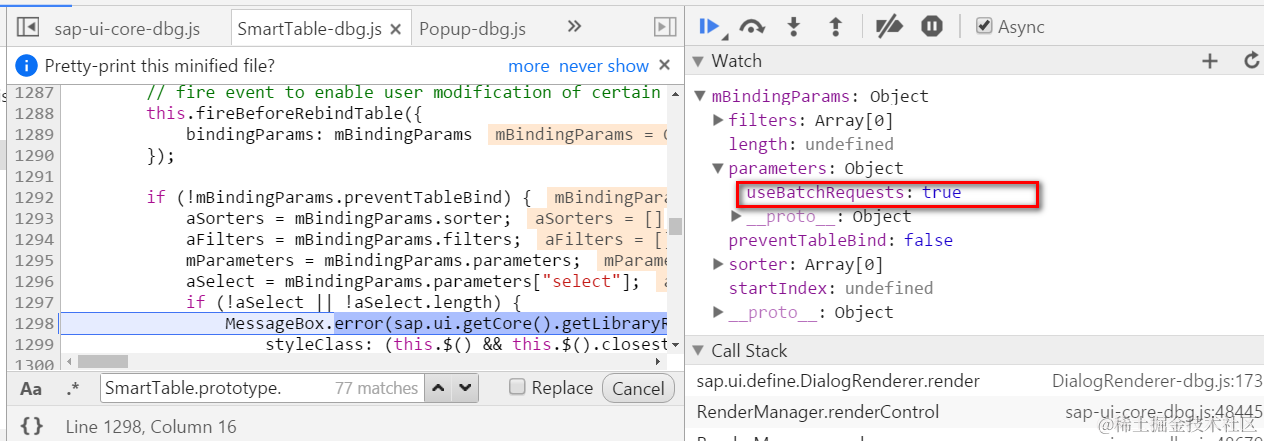
Task: Open the Popup-dbg.js tab
Action: pyautogui.click(x=472, y=29)
